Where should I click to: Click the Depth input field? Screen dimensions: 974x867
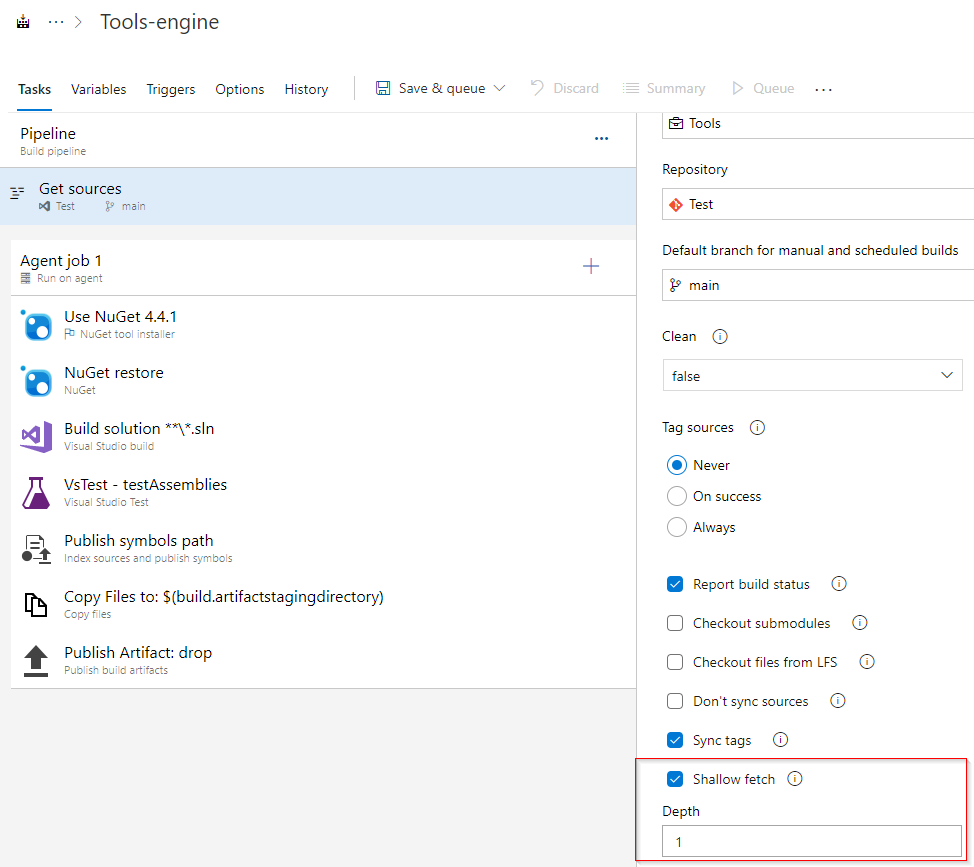[812, 842]
